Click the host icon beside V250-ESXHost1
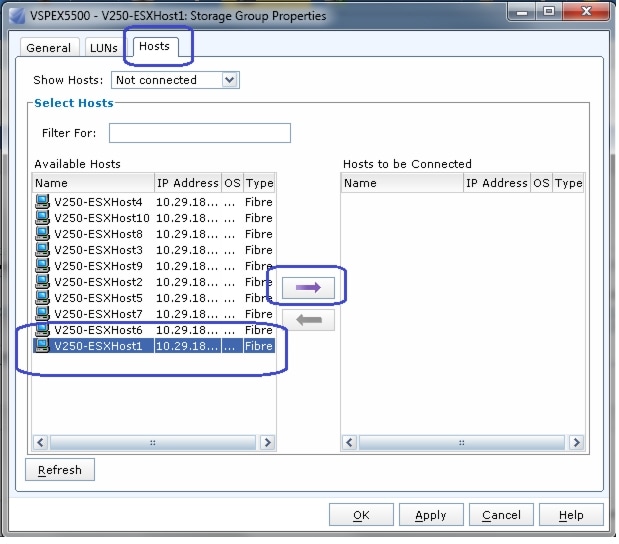The width and height of the screenshot is (619, 544). click(x=42, y=345)
